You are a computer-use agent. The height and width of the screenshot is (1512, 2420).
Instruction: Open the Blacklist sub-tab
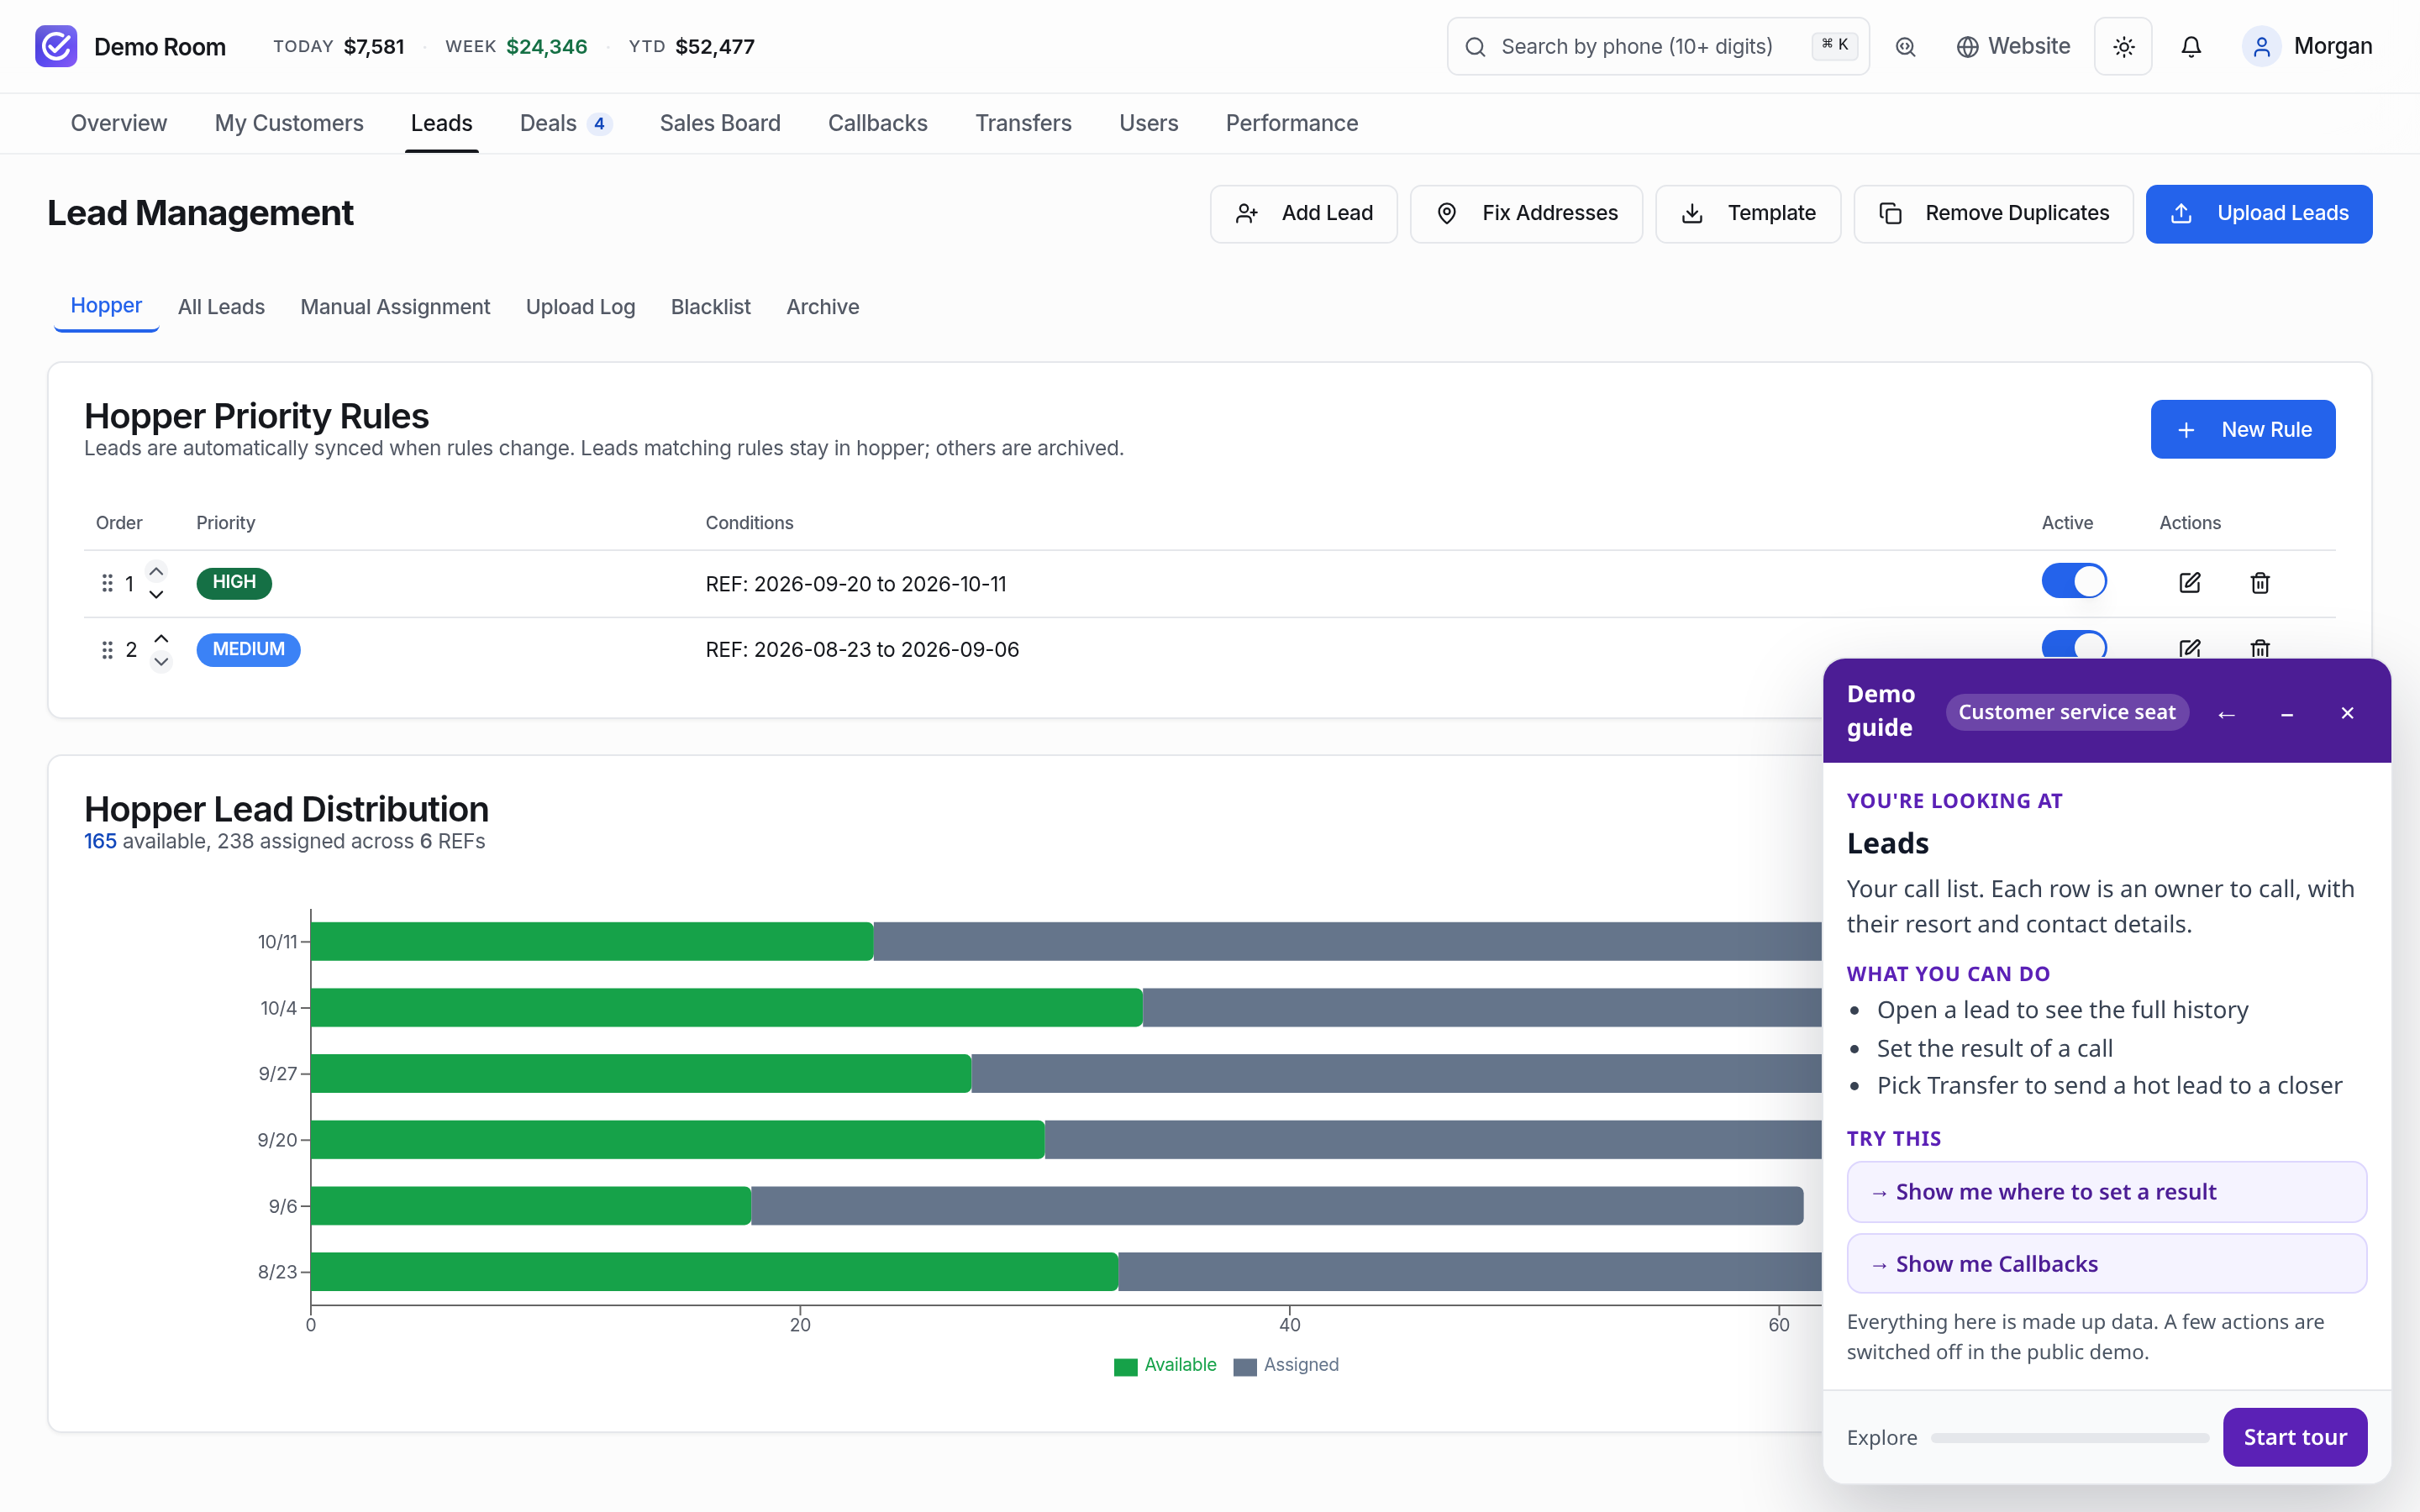(x=710, y=307)
